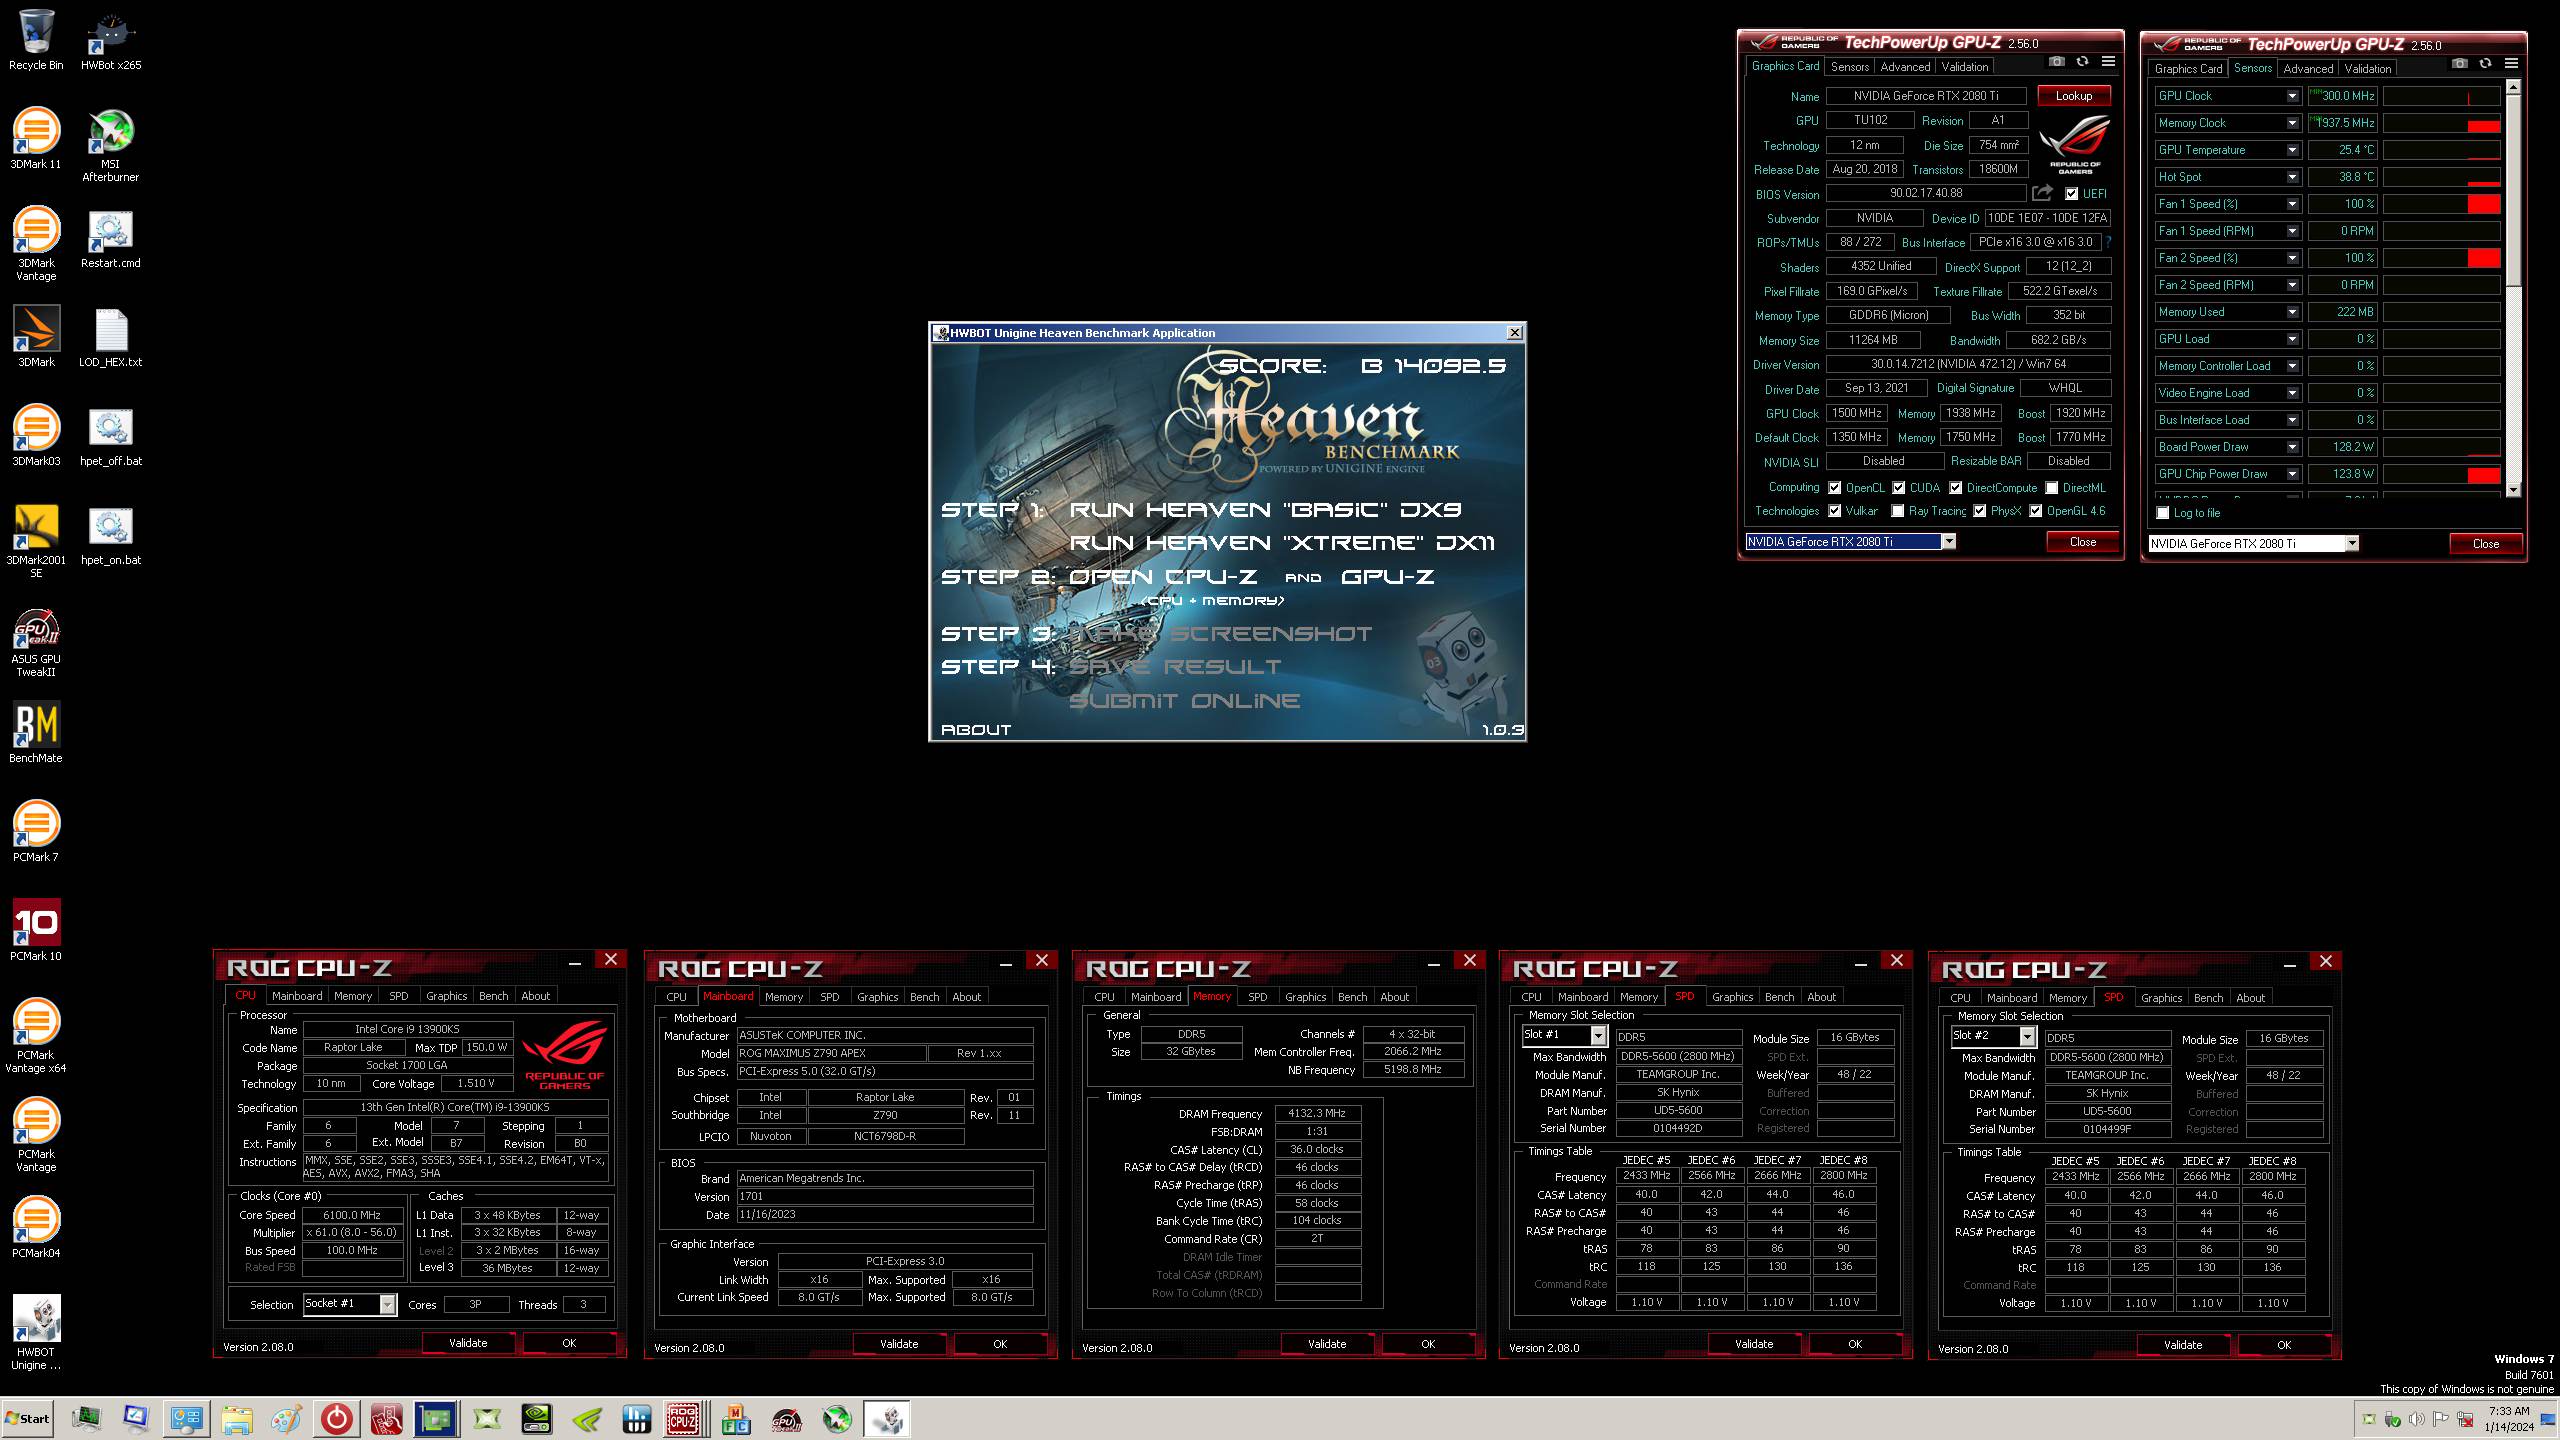
Task: Take screenshot via camera icon in left GPU-Z
Action: point(2056,62)
